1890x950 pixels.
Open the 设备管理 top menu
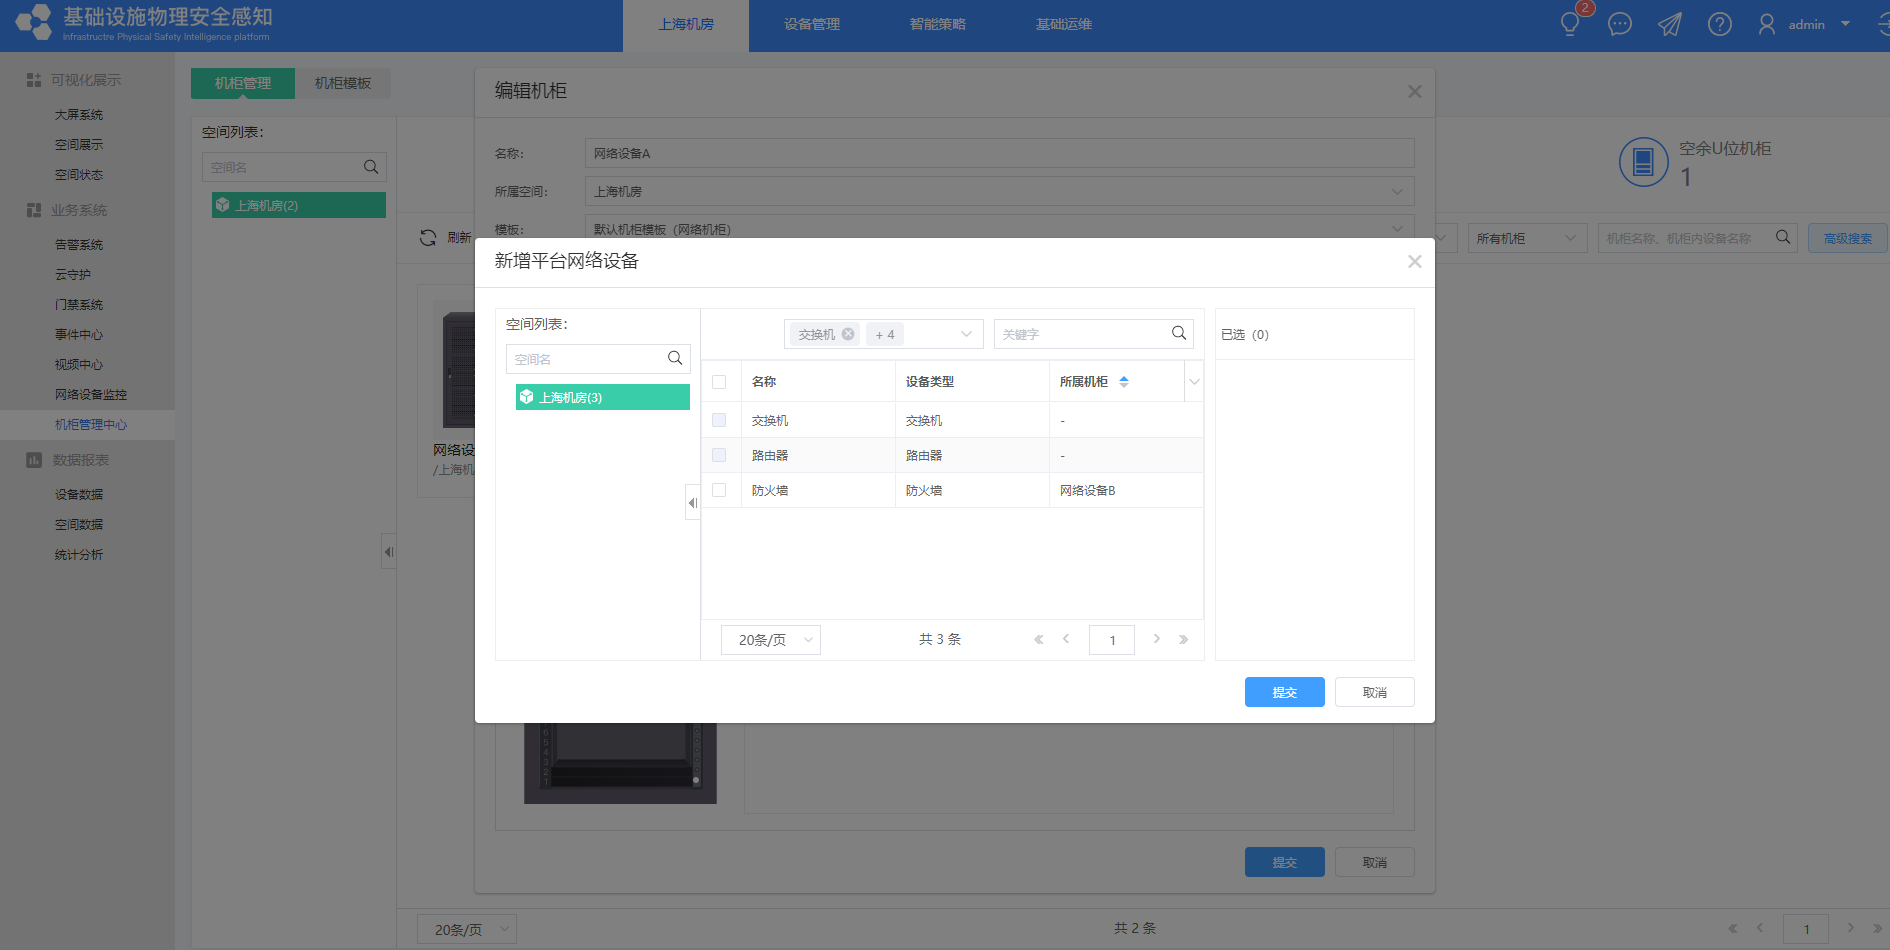point(812,25)
